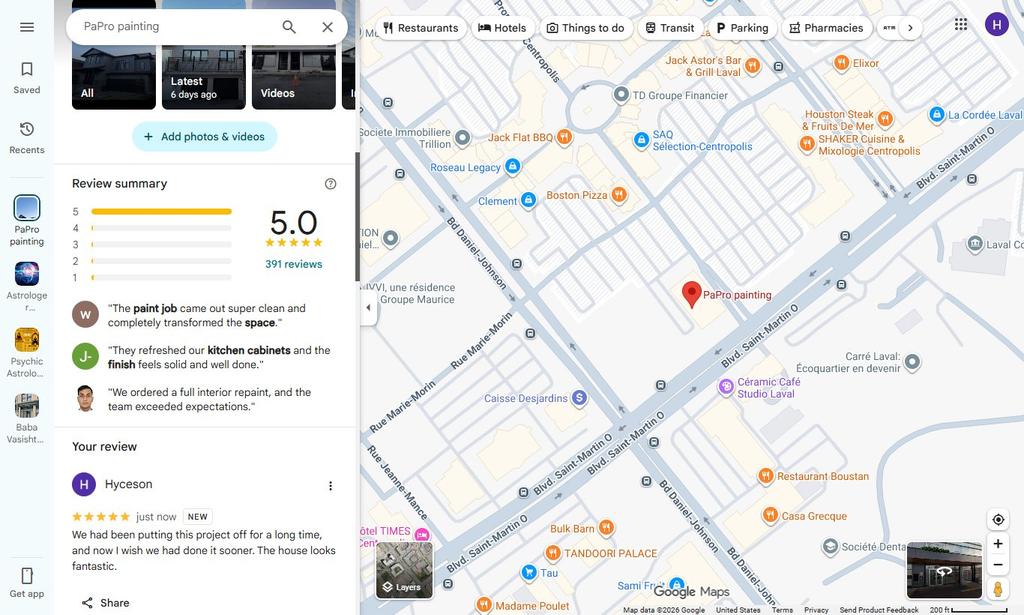The height and width of the screenshot is (615, 1024).
Task: Share your review
Action: (105, 603)
